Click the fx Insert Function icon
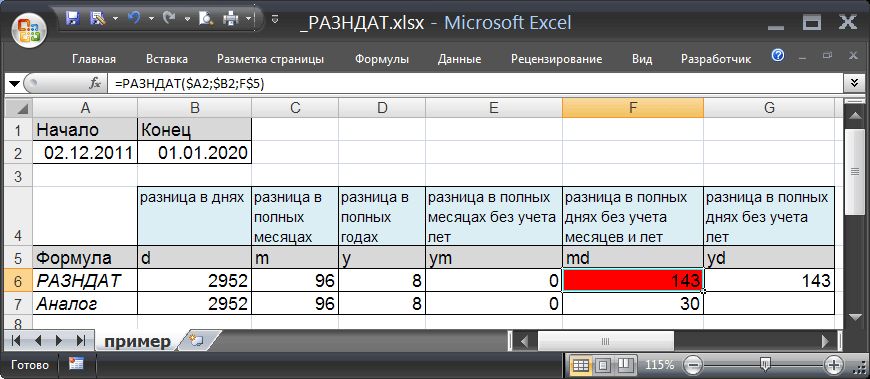Screen dimensions: 870x379 coord(95,84)
